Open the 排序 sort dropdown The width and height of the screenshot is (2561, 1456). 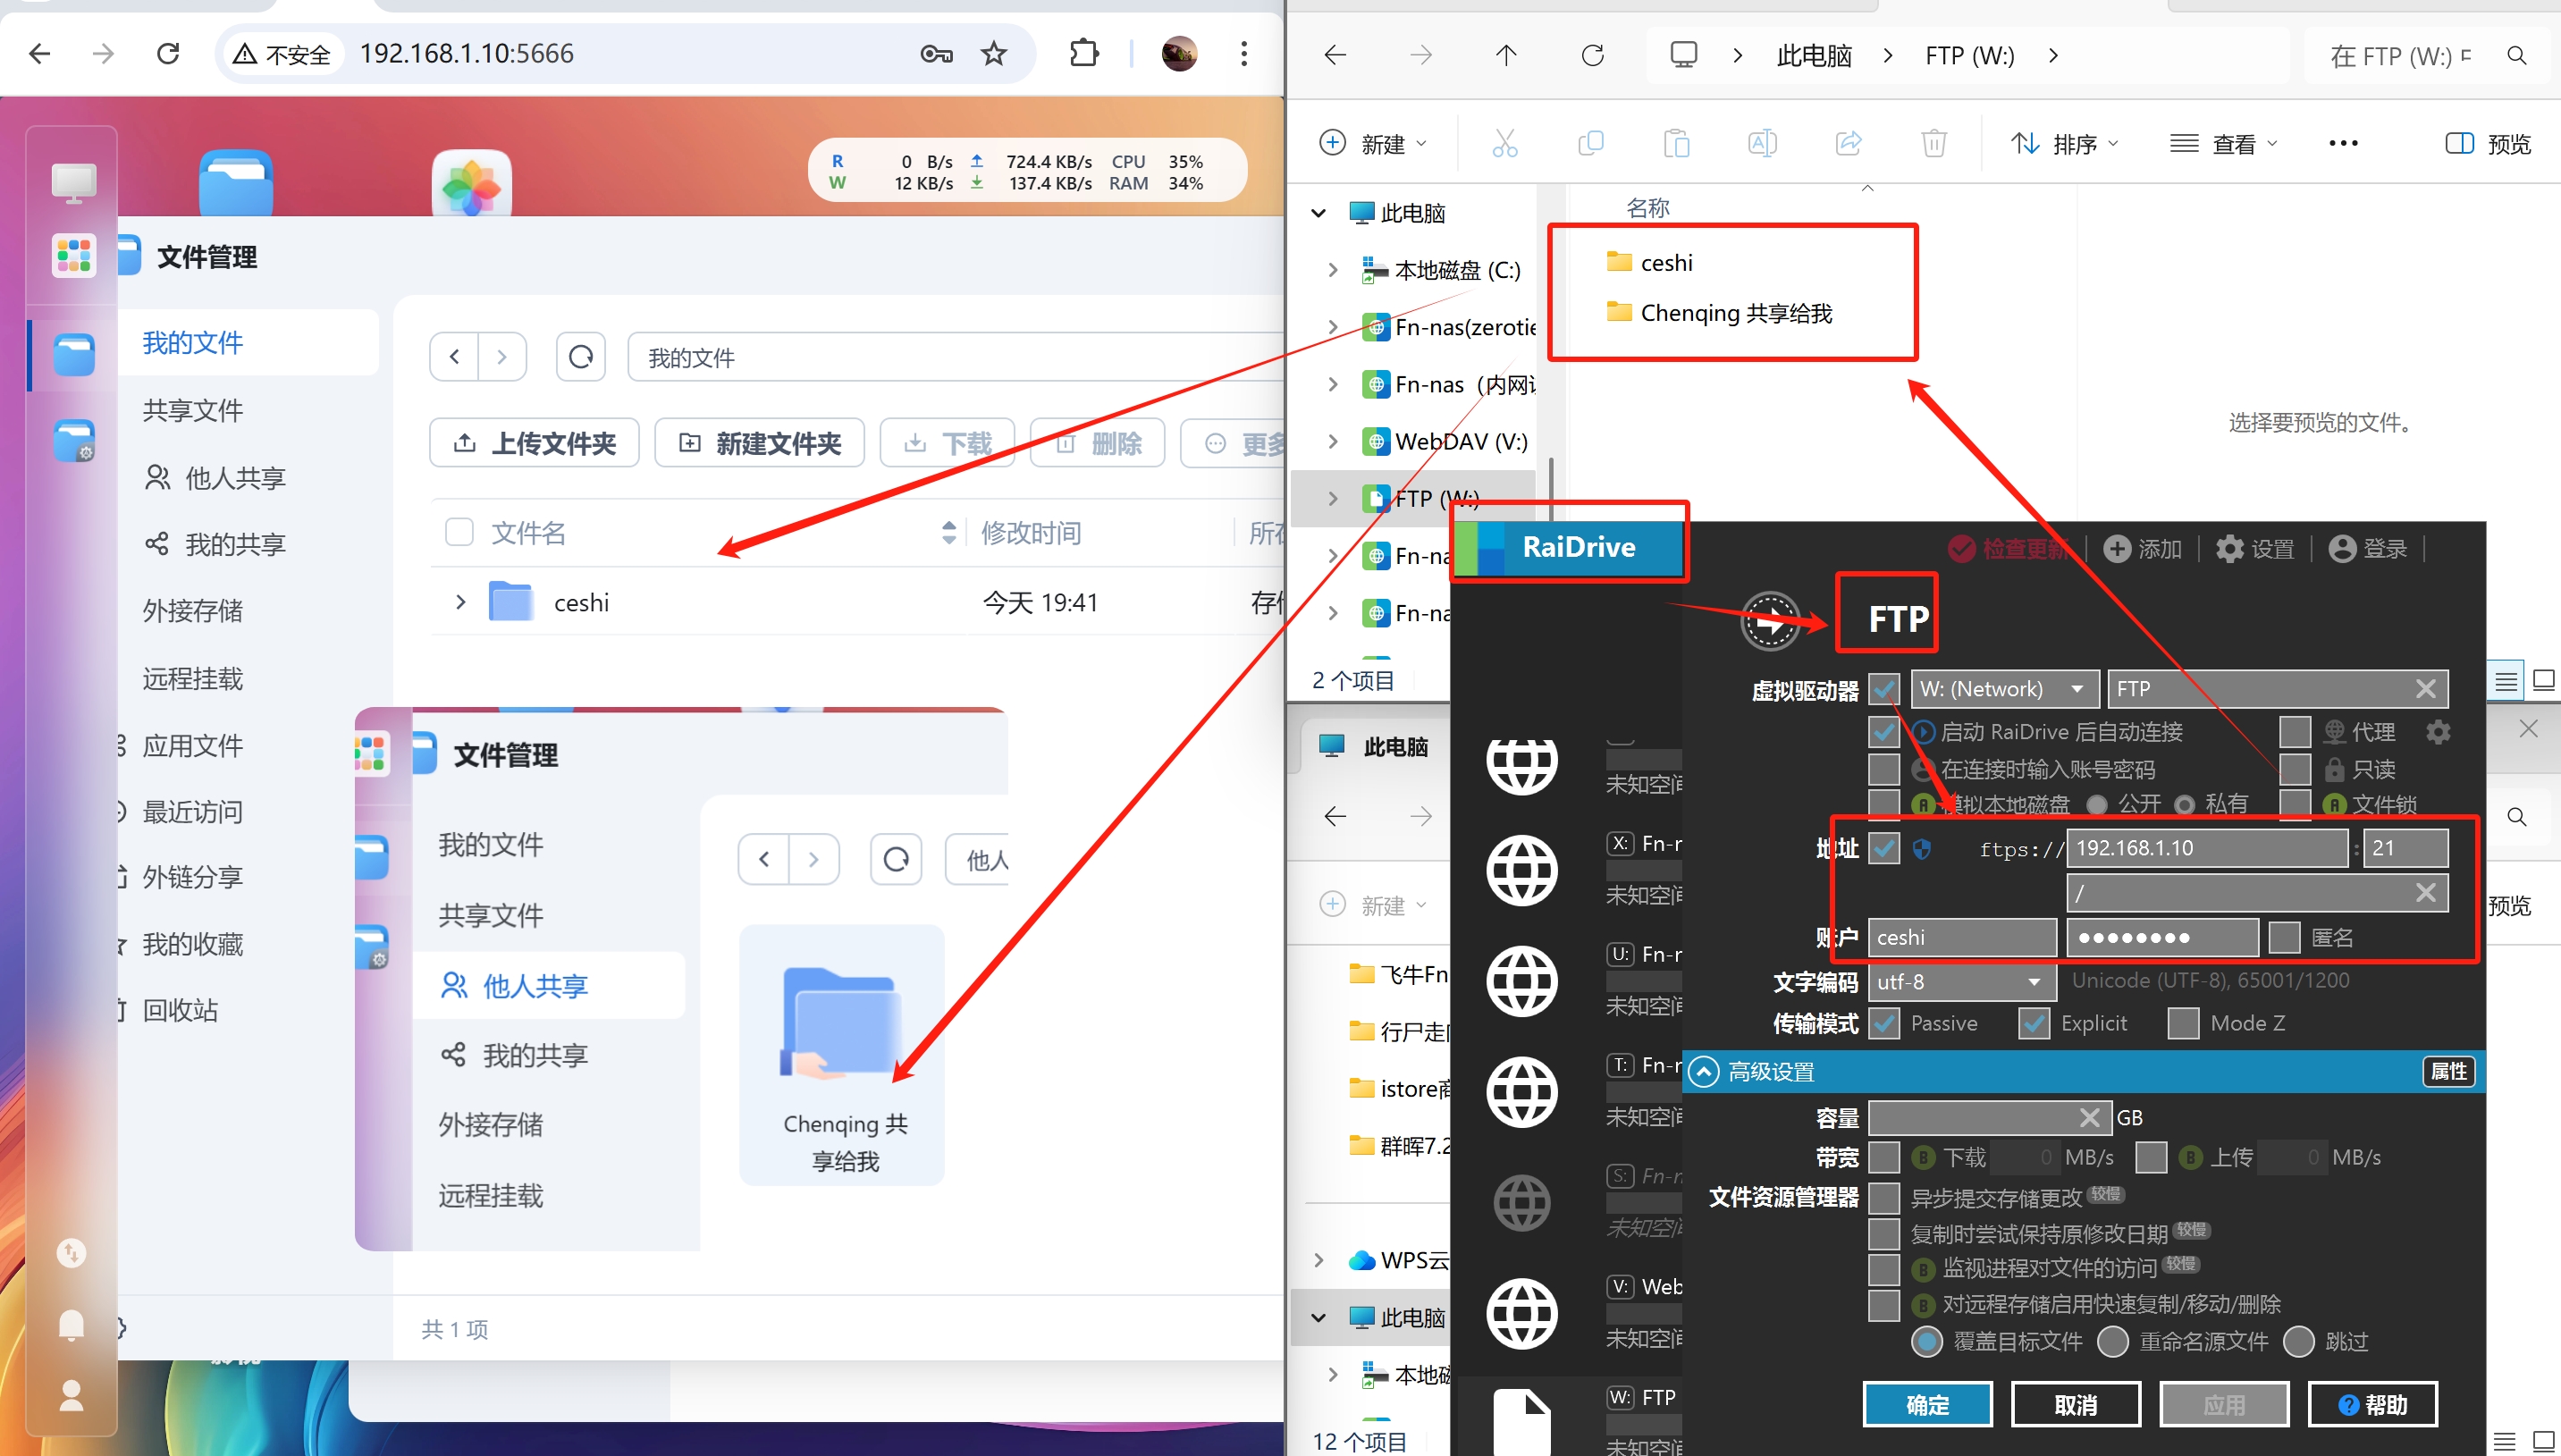pyautogui.click(x=2065, y=144)
